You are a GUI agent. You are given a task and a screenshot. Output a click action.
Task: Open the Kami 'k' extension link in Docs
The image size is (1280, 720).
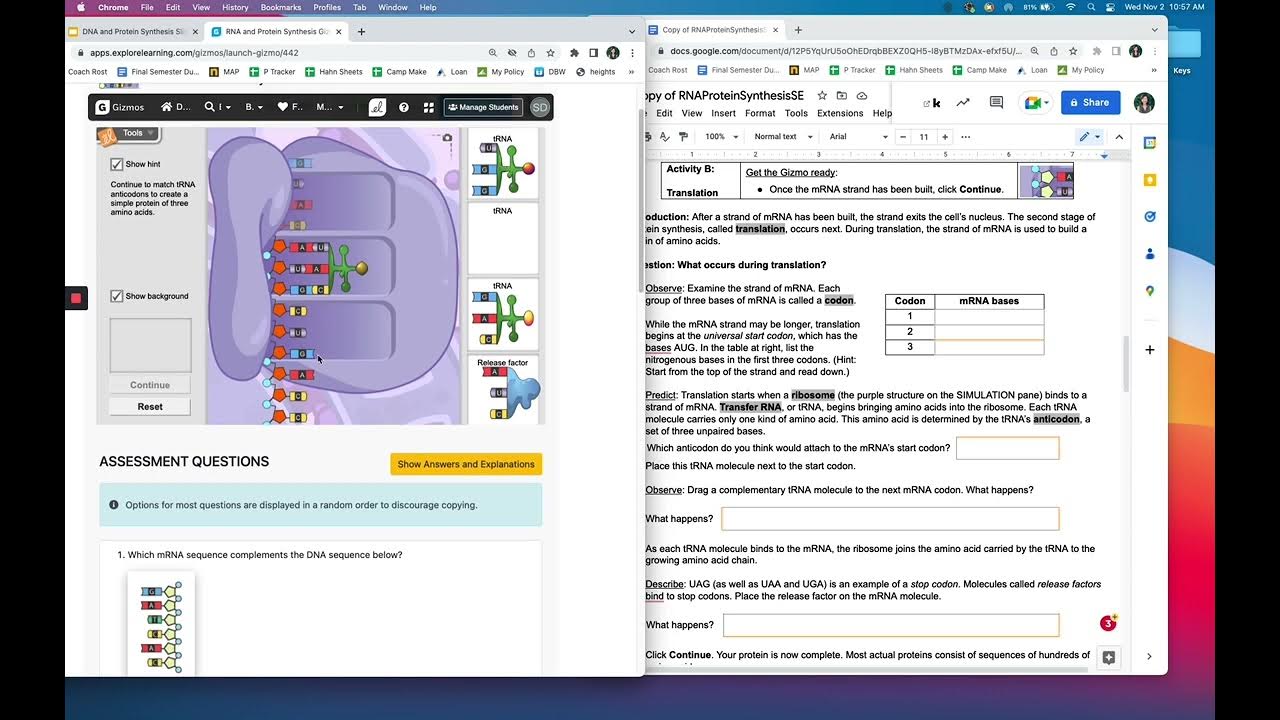[x=932, y=102]
